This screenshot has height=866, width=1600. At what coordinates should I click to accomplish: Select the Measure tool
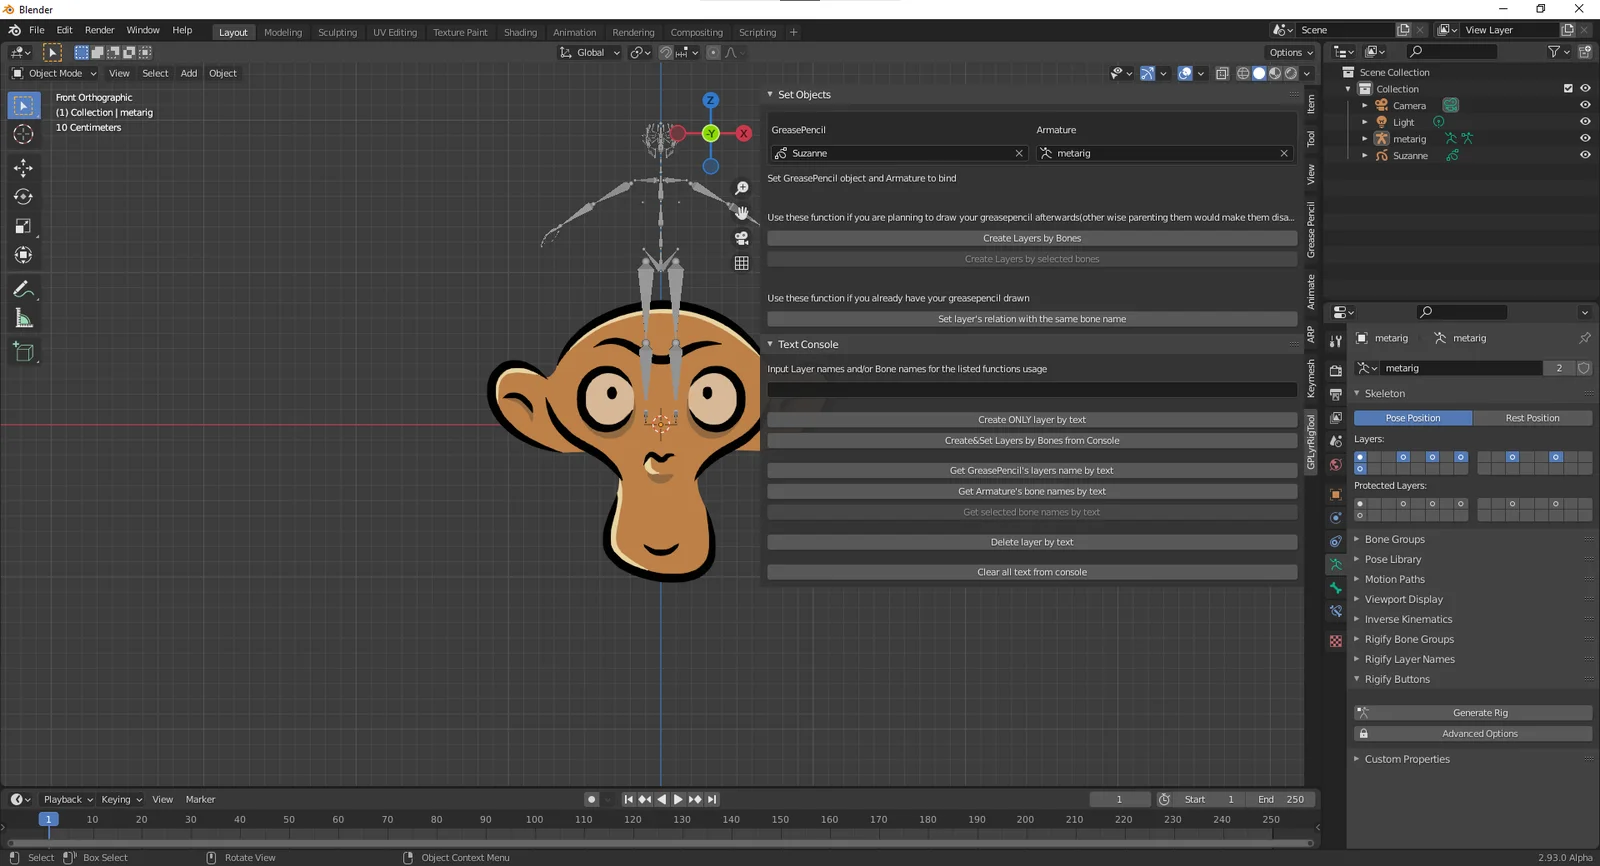[x=23, y=319]
